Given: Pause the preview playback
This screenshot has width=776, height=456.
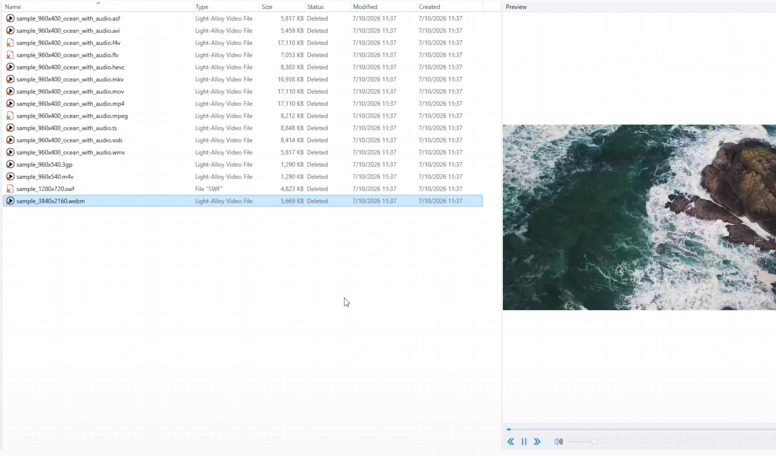Looking at the screenshot, I should 524,441.
